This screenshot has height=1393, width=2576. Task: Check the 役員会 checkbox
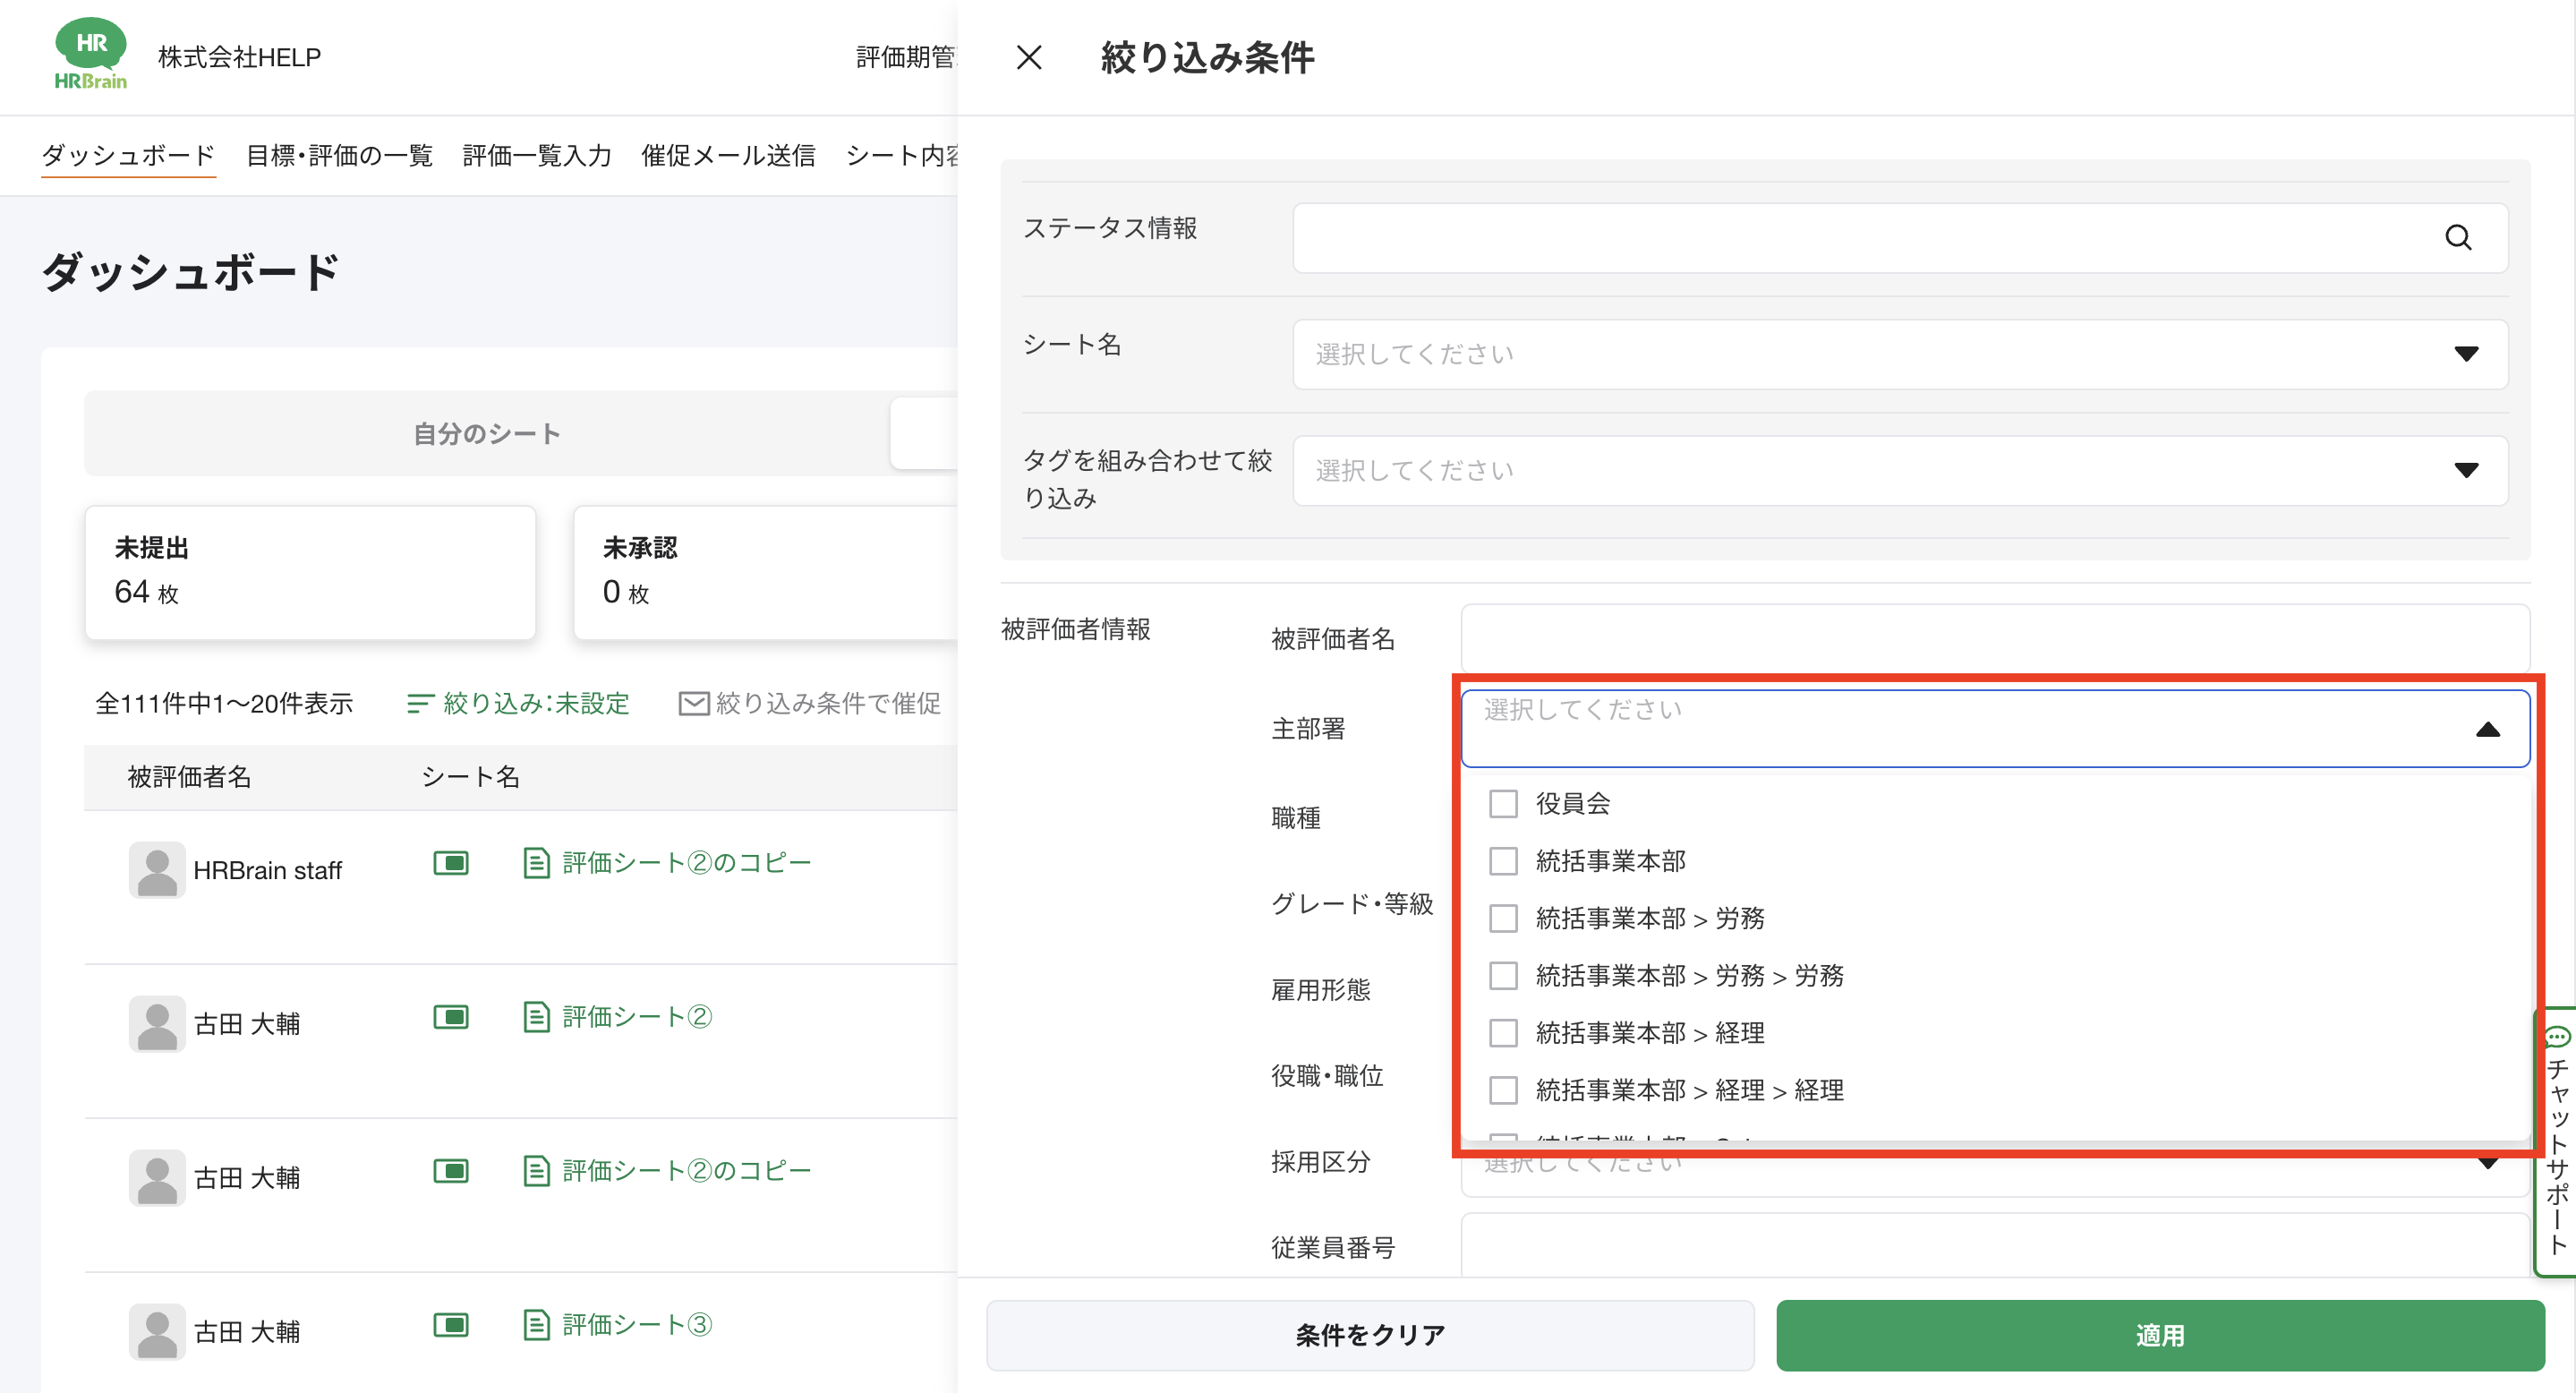(x=1503, y=804)
